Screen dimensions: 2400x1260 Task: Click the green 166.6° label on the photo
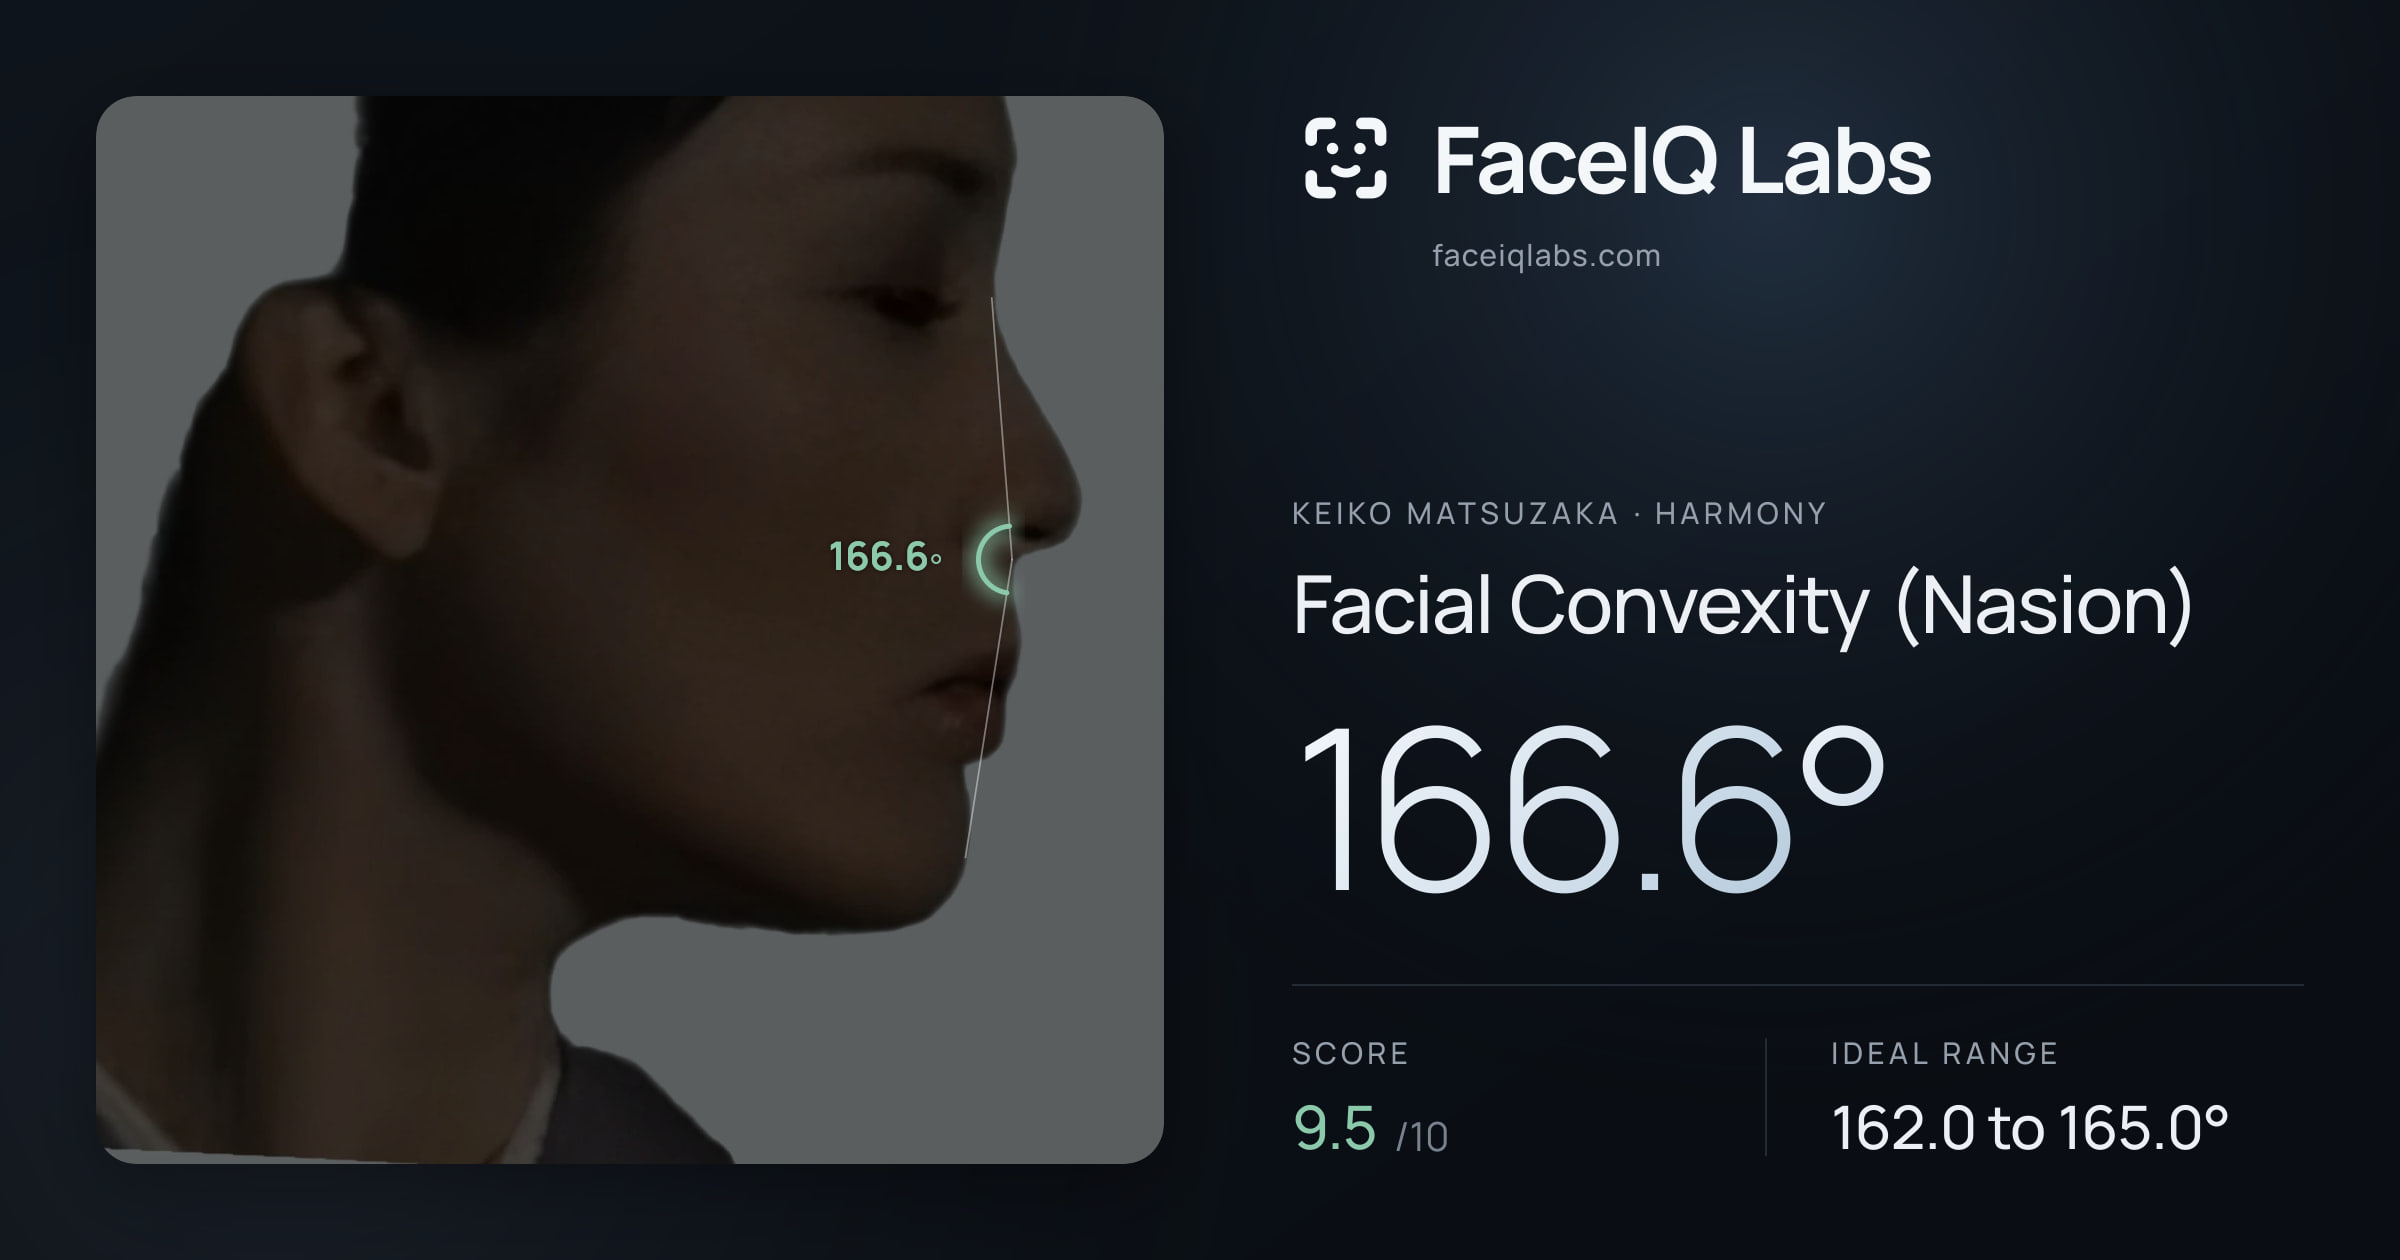click(885, 557)
